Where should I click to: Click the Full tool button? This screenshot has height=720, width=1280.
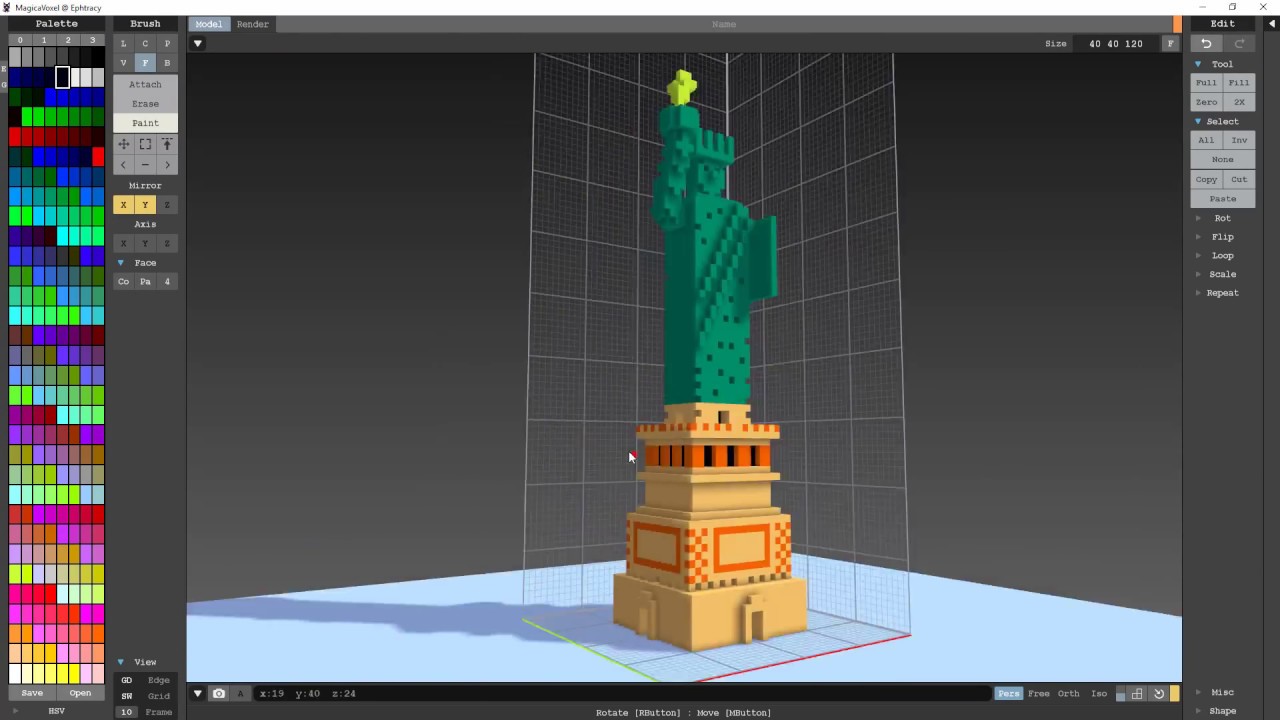coord(1206,83)
